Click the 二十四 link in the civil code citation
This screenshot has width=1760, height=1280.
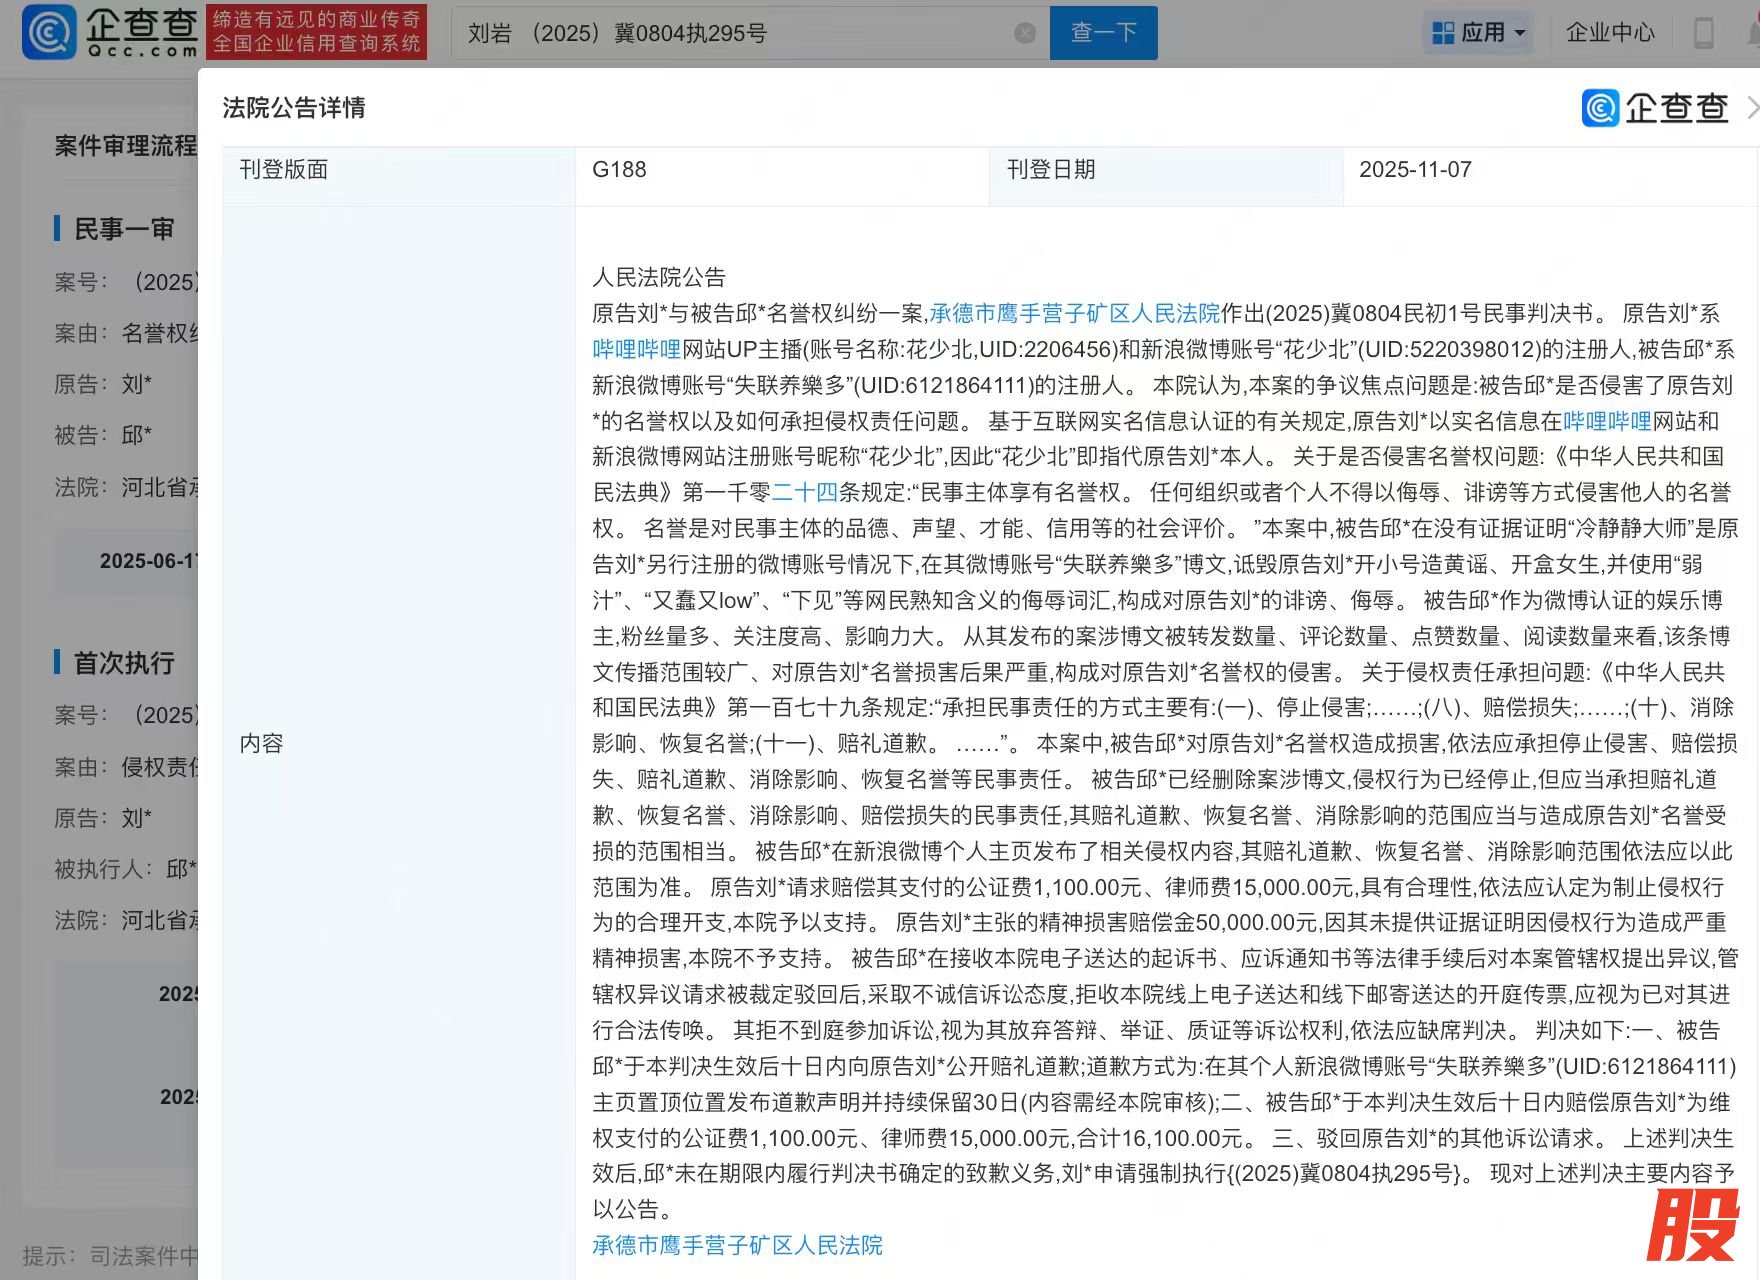coord(804,492)
